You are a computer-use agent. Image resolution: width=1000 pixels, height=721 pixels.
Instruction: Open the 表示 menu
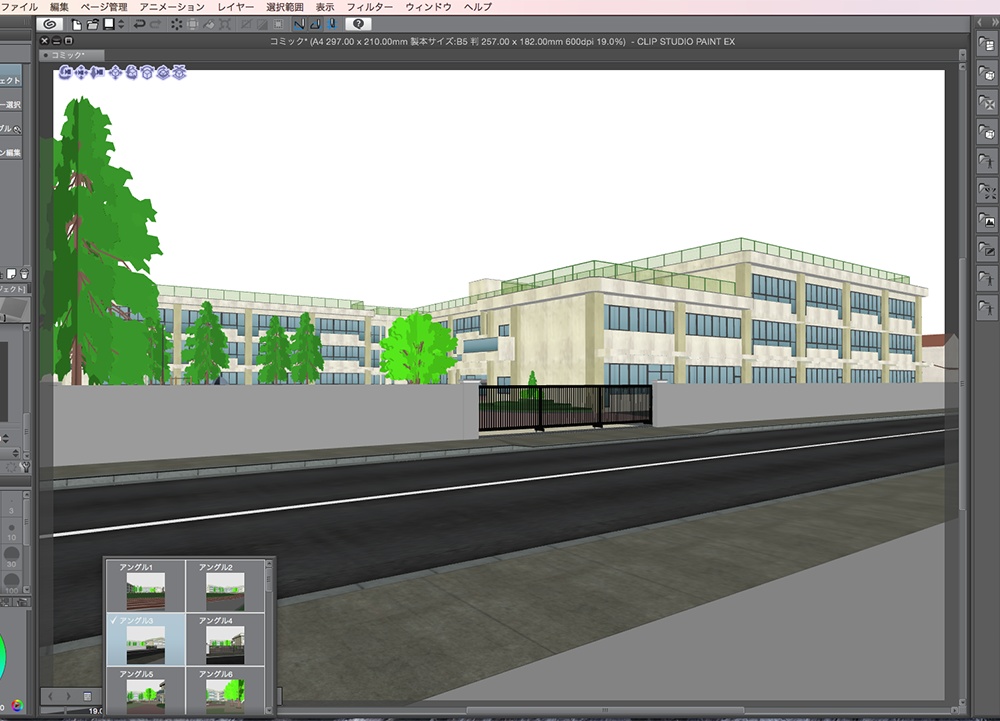pyautogui.click(x=325, y=7)
